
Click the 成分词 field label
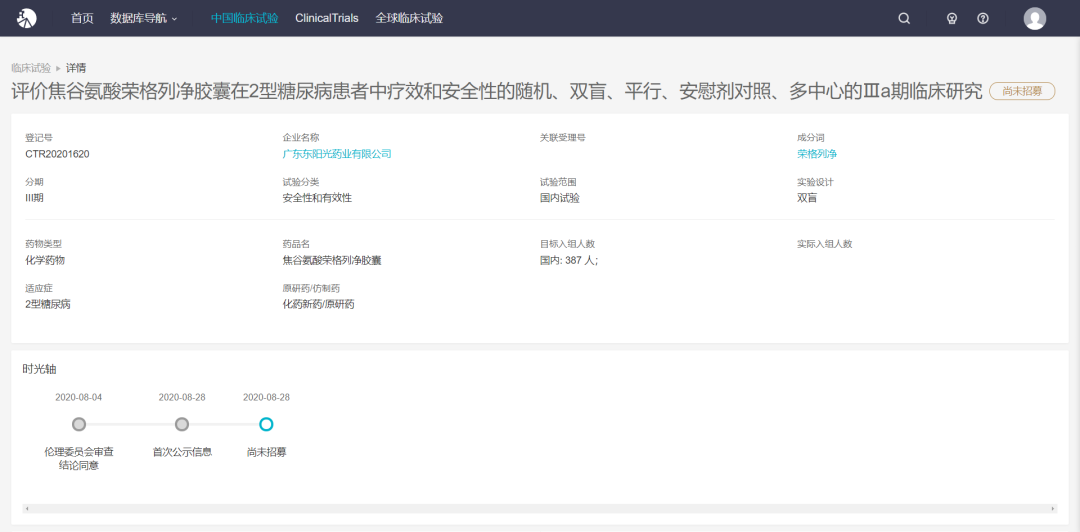[811, 138]
